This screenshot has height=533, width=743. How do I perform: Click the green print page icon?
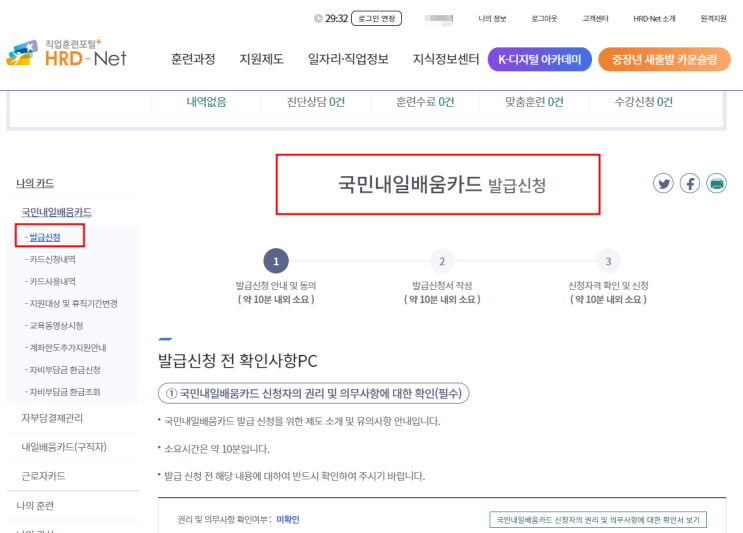(716, 183)
